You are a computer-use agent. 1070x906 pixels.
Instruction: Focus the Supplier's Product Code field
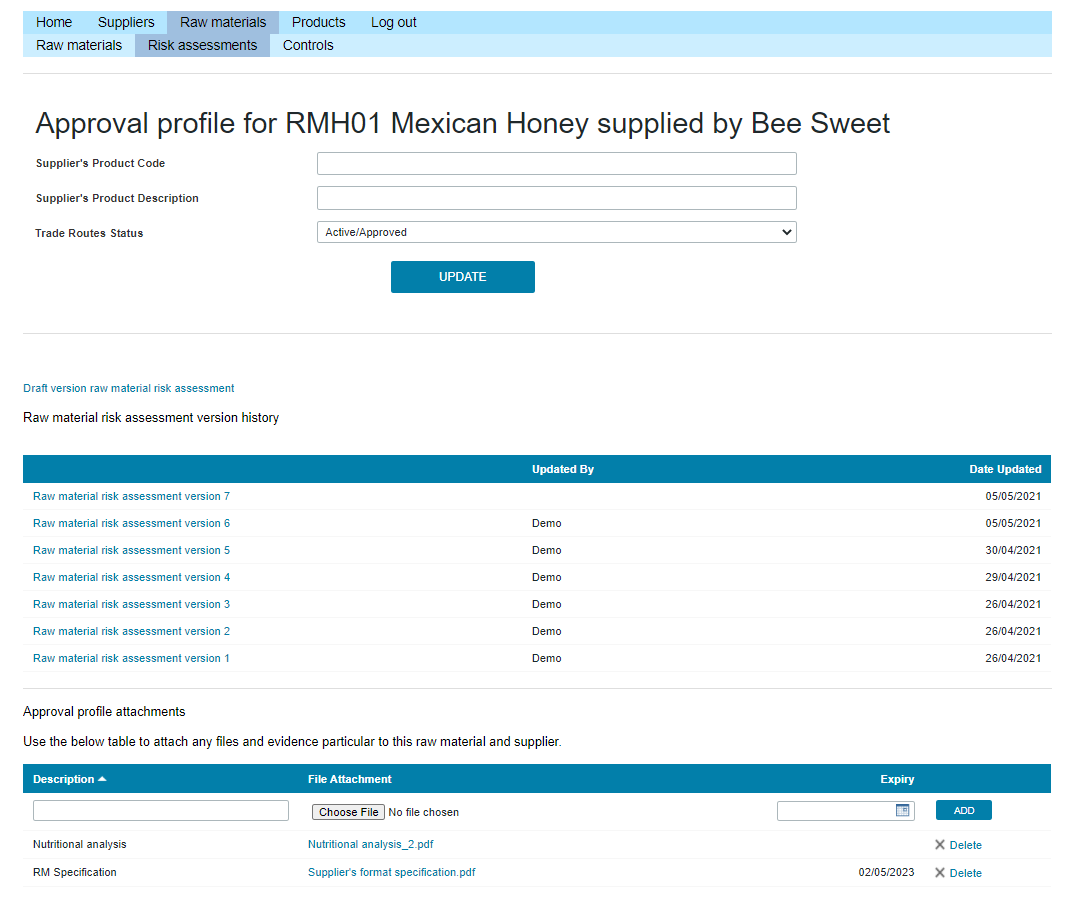[x=556, y=164]
